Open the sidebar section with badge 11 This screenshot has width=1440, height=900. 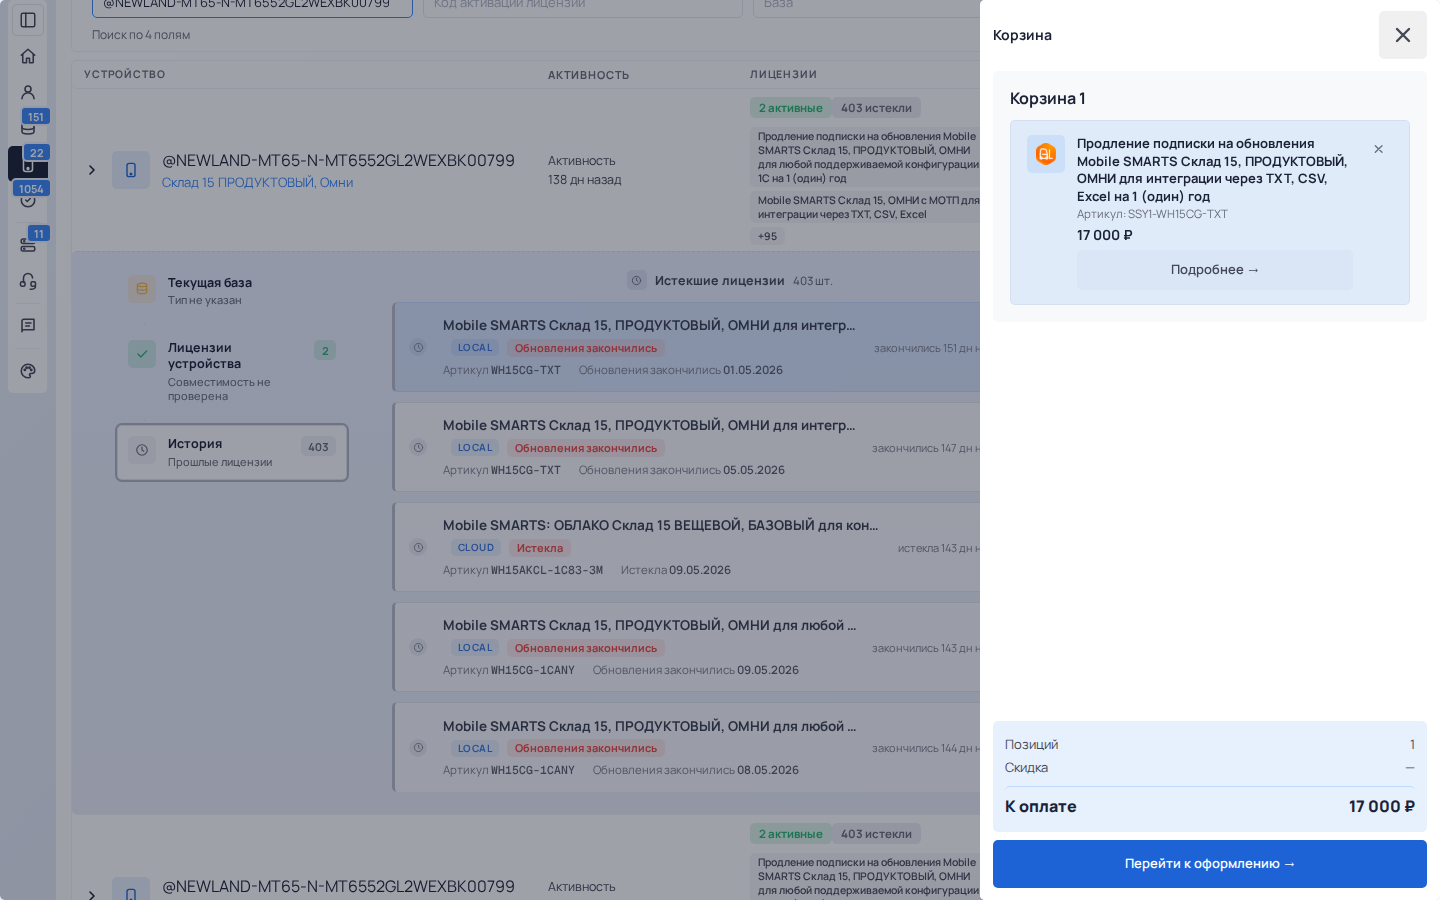point(28,244)
